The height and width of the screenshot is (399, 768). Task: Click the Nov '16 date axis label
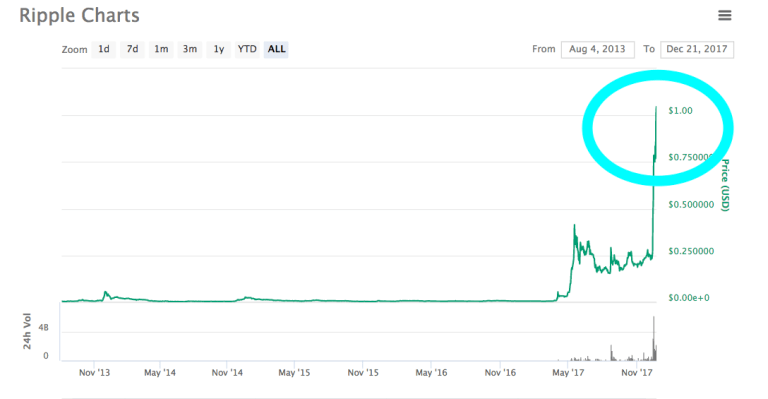500,373
